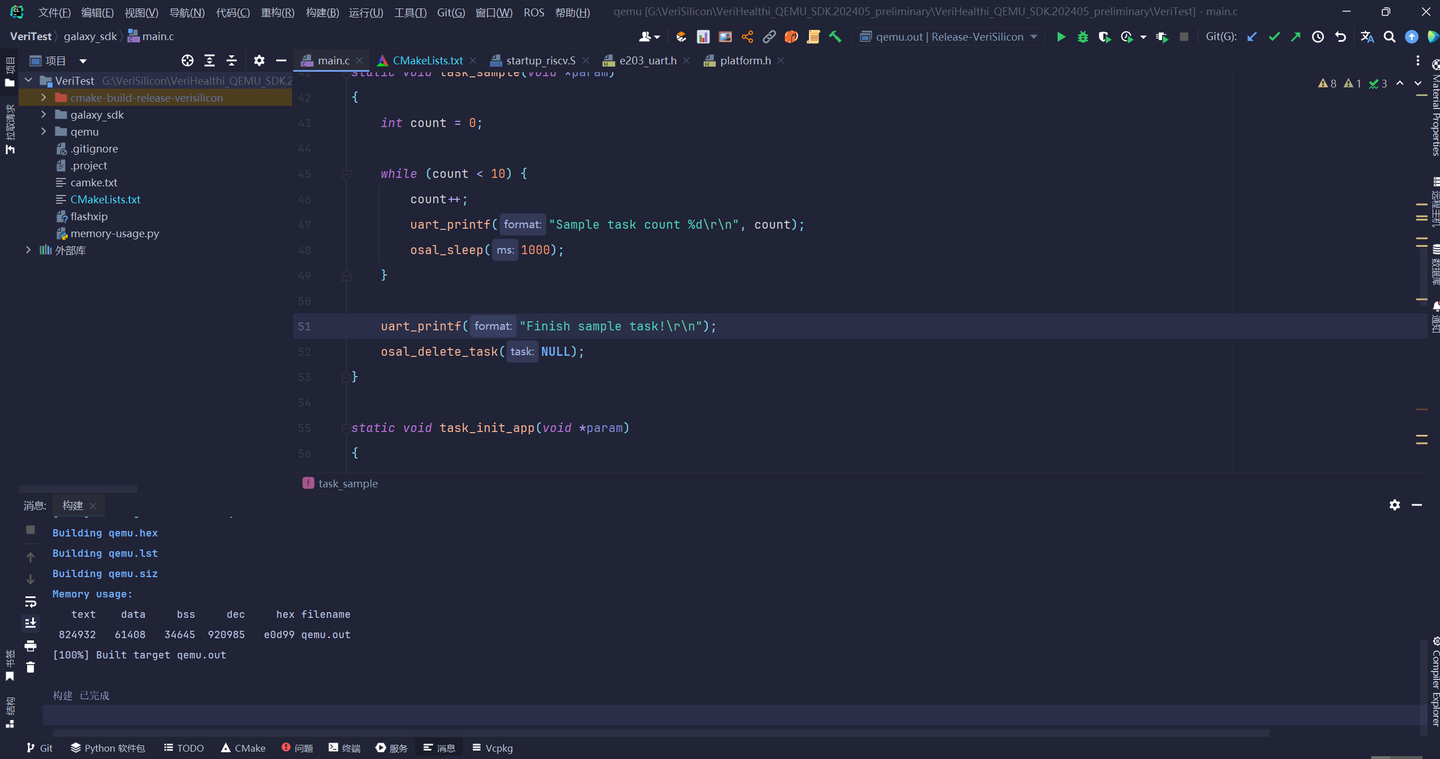The image size is (1440, 759).
Task: Show Git history clock icon
Action: click(1318, 37)
